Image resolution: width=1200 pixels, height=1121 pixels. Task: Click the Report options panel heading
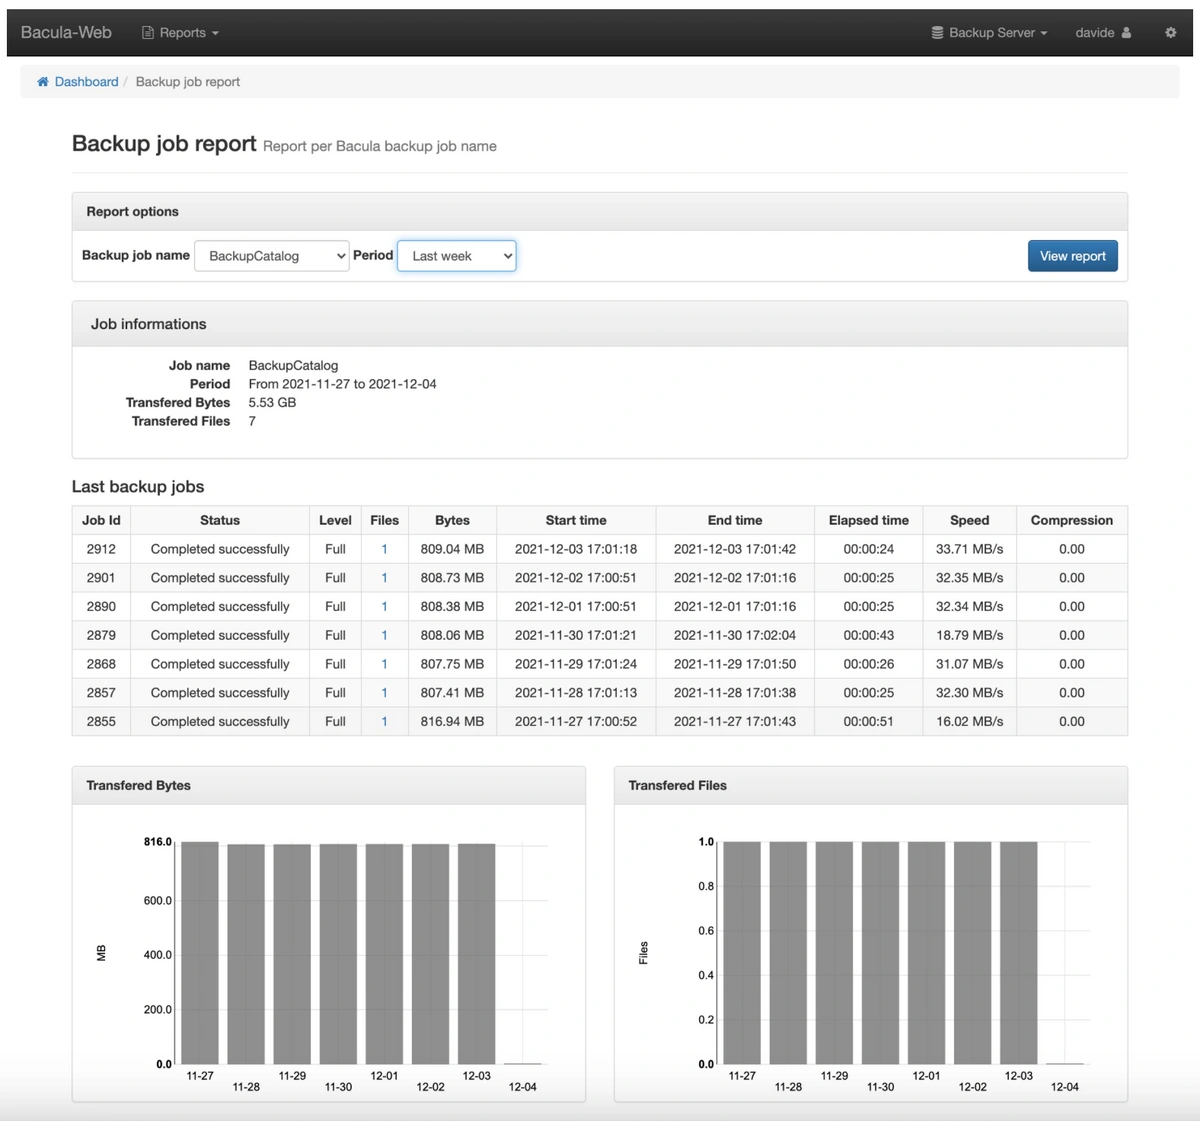pyautogui.click(x=600, y=212)
